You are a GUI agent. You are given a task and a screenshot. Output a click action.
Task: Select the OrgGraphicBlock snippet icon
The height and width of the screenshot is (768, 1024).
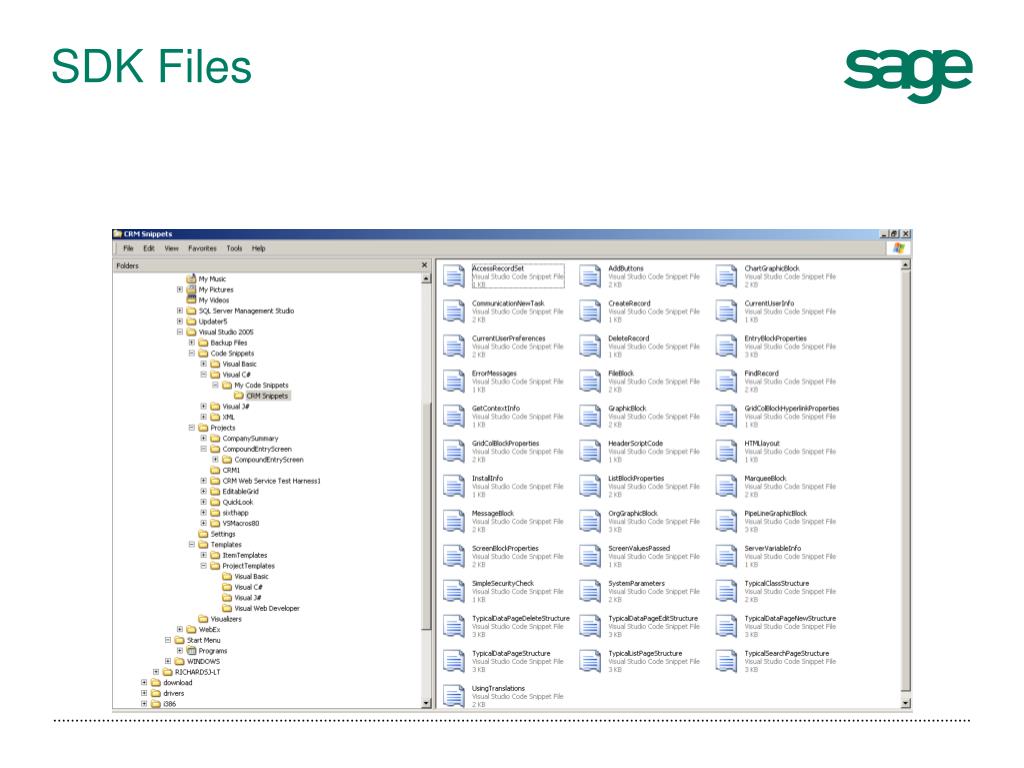(590, 521)
